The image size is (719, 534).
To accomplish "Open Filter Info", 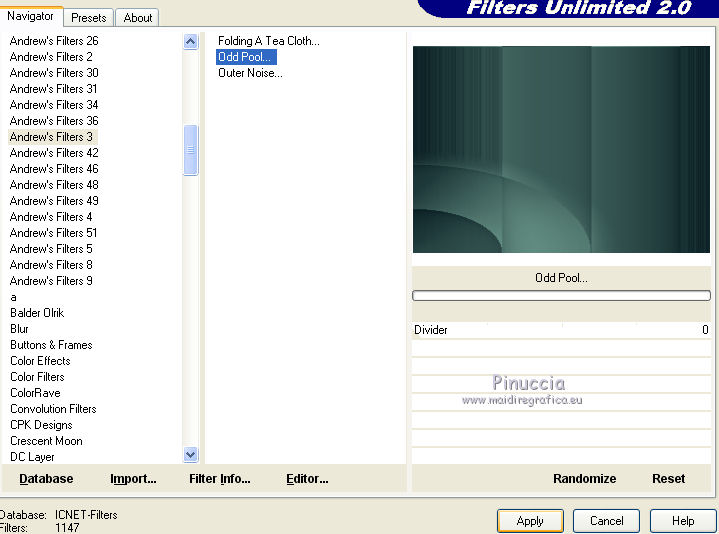I will (220, 479).
